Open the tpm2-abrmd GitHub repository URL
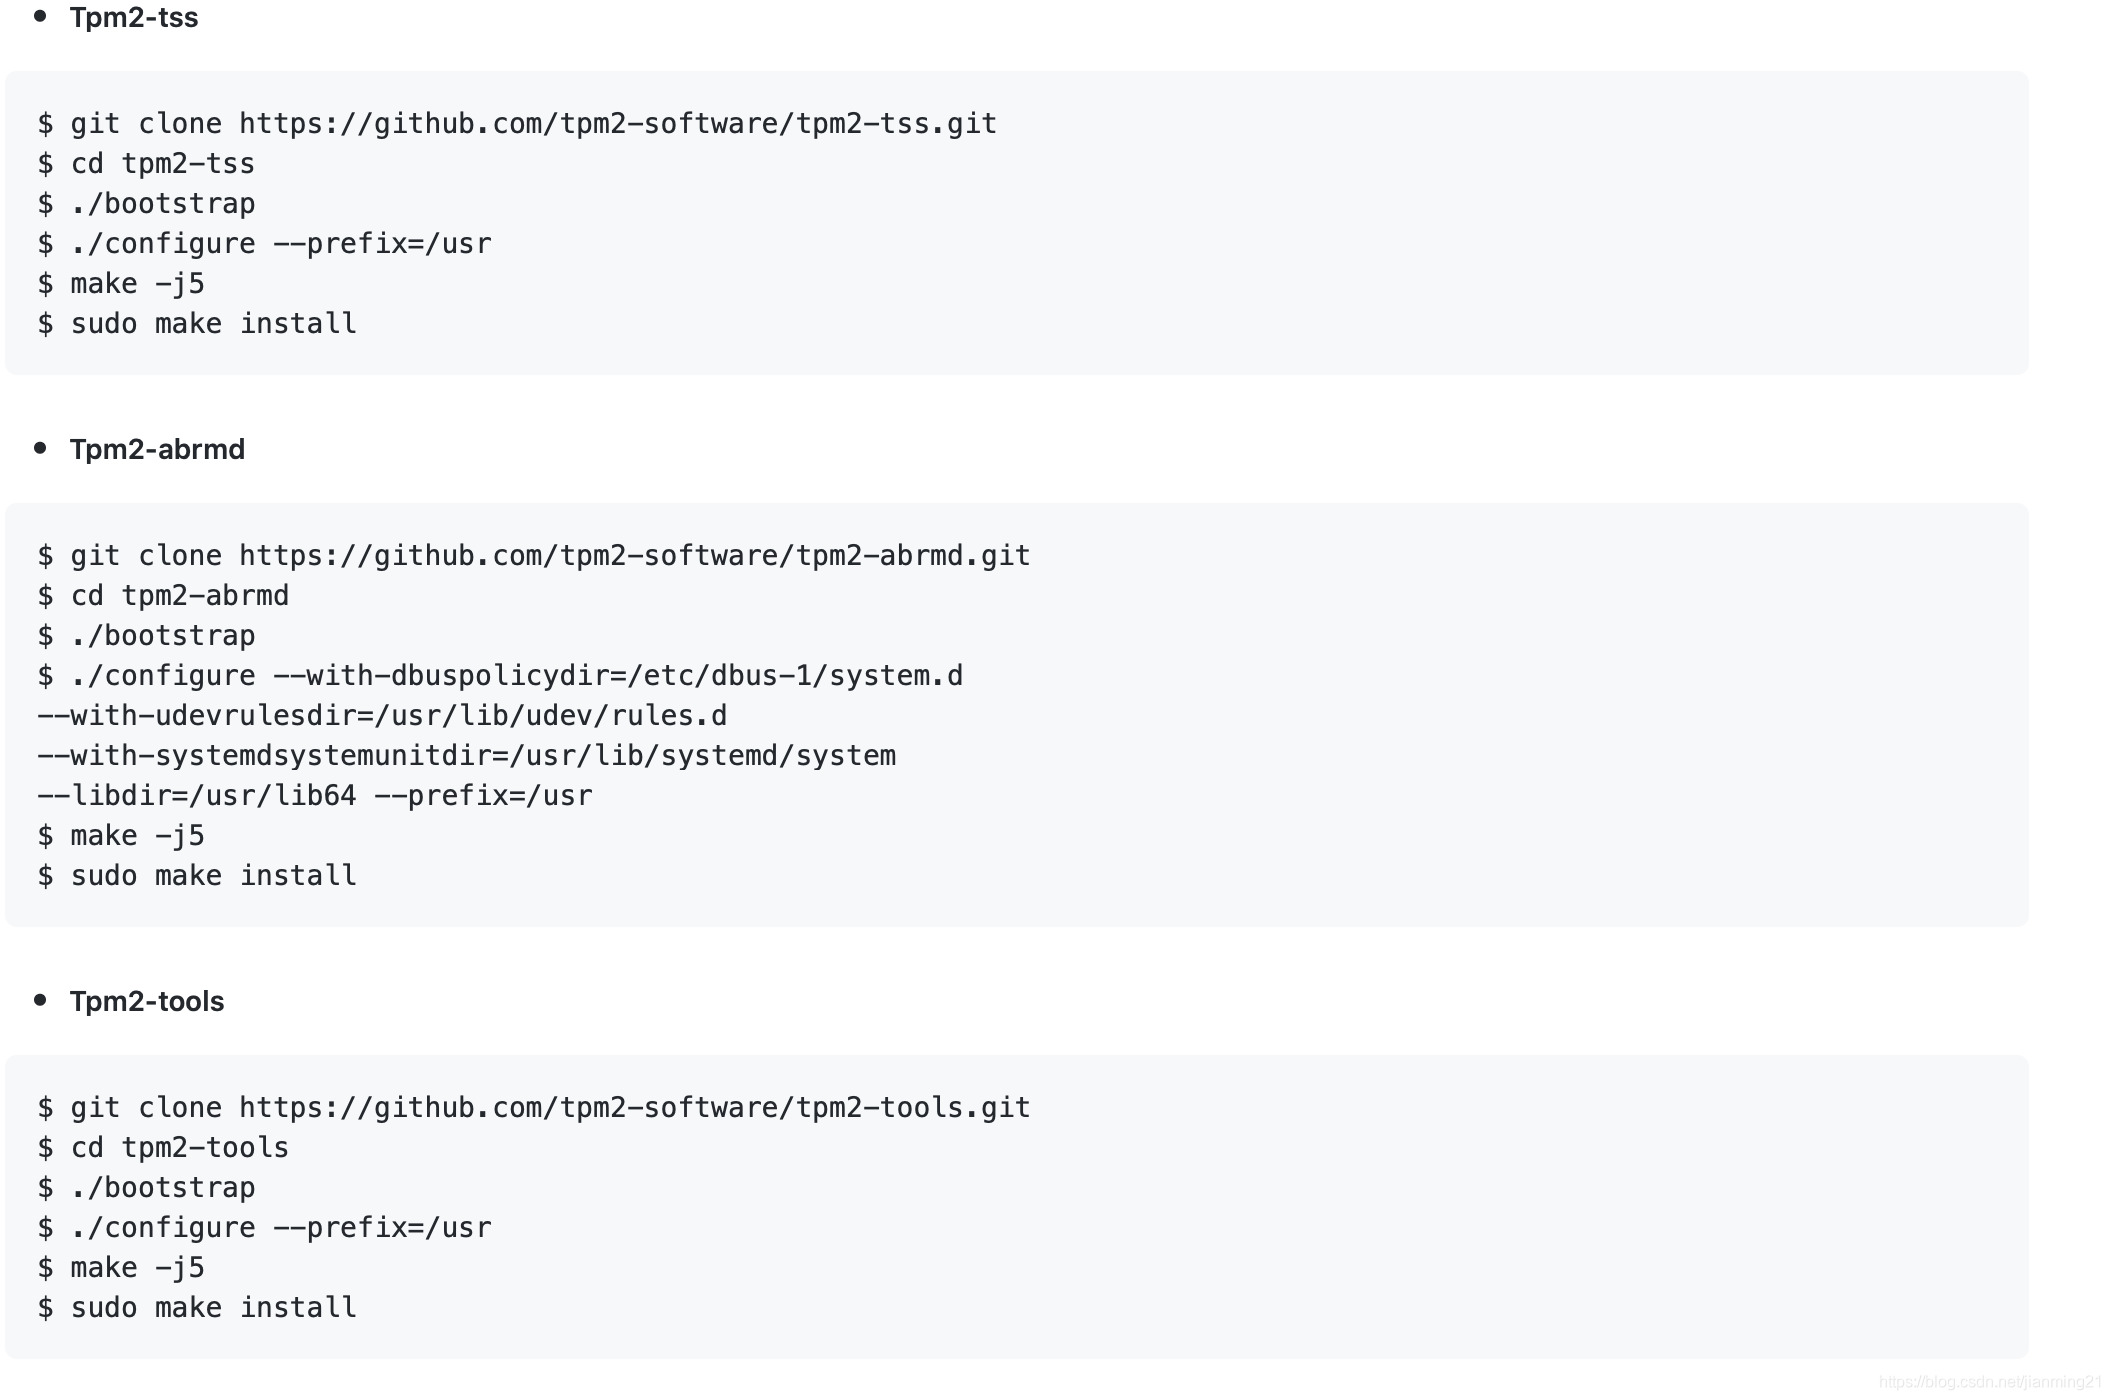2110x1400 pixels. pos(632,555)
